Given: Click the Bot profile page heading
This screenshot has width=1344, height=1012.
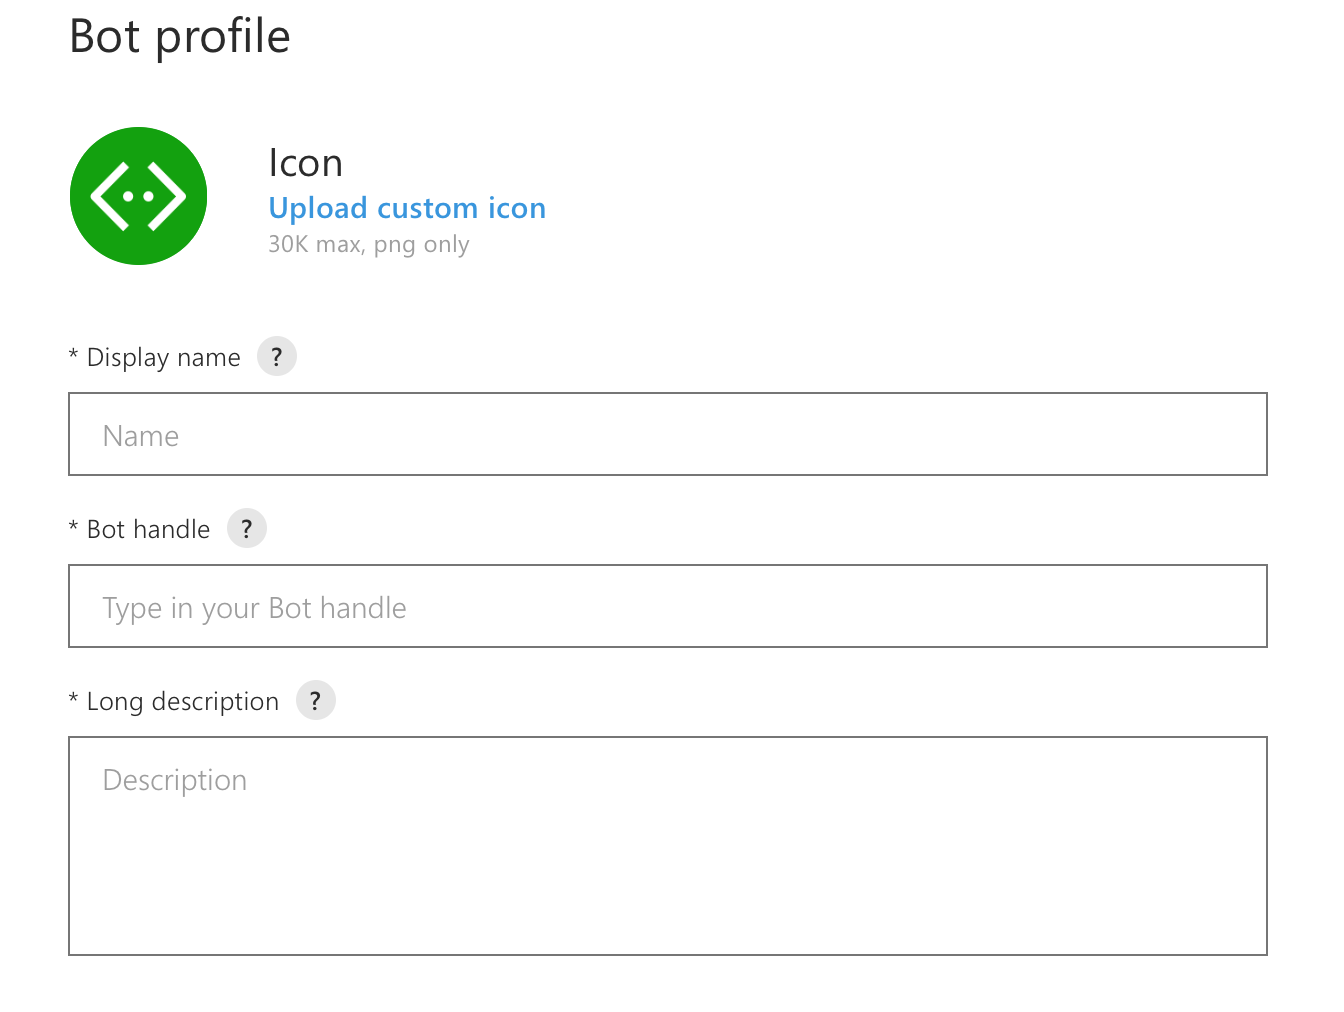Looking at the screenshot, I should pyautogui.click(x=180, y=37).
